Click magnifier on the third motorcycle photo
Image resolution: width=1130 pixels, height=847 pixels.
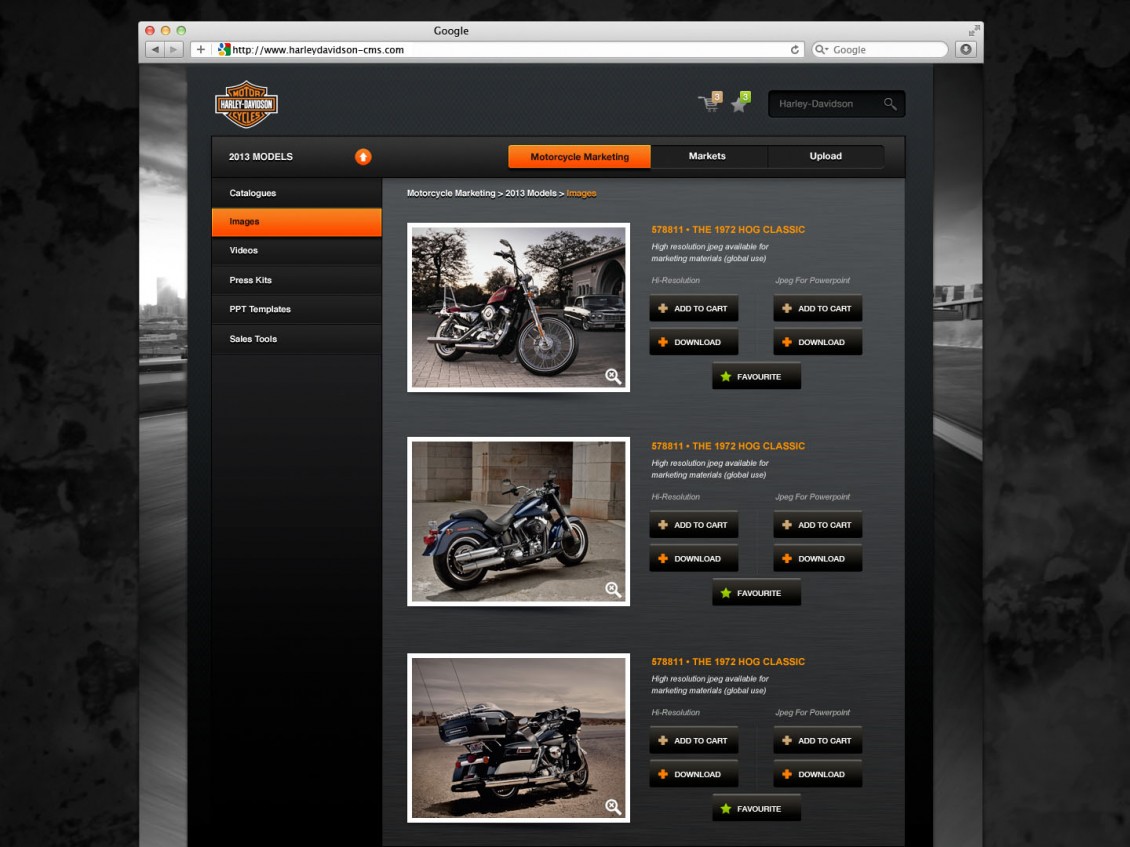(613, 806)
